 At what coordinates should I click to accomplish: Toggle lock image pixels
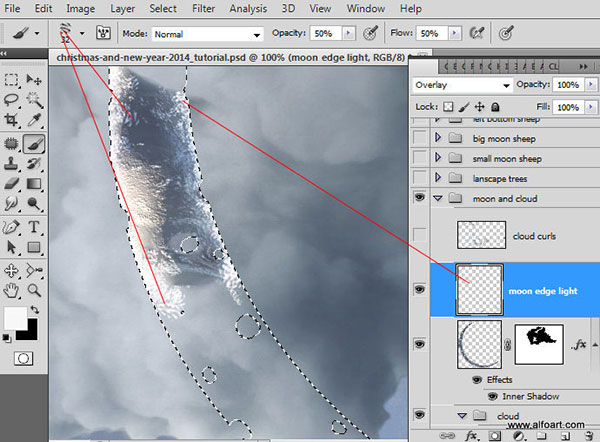(x=464, y=107)
